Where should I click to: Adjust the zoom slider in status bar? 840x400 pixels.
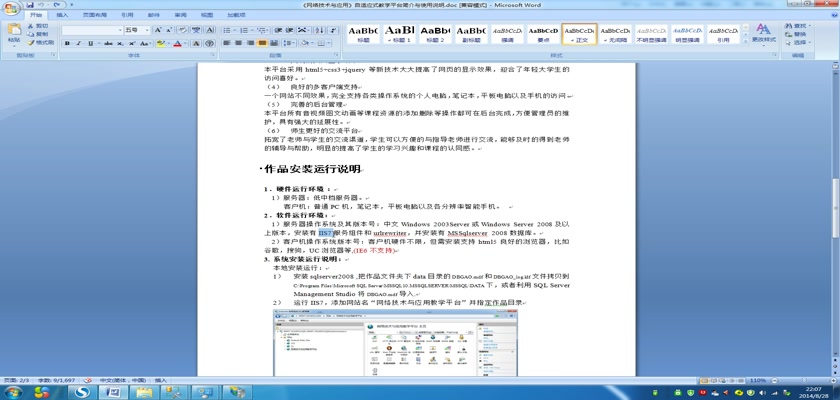pos(804,380)
